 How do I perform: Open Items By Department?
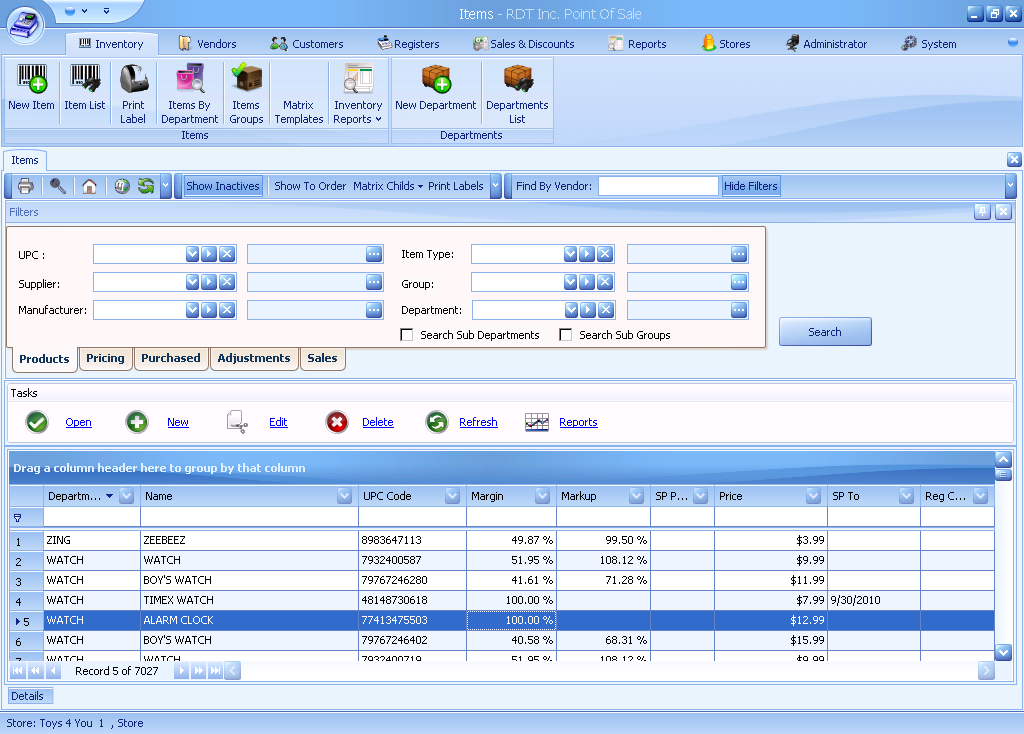point(189,92)
